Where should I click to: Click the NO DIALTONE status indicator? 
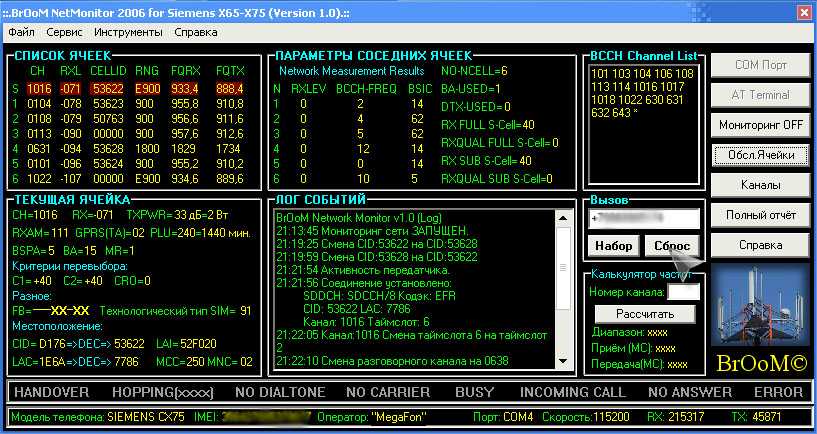coord(280,392)
